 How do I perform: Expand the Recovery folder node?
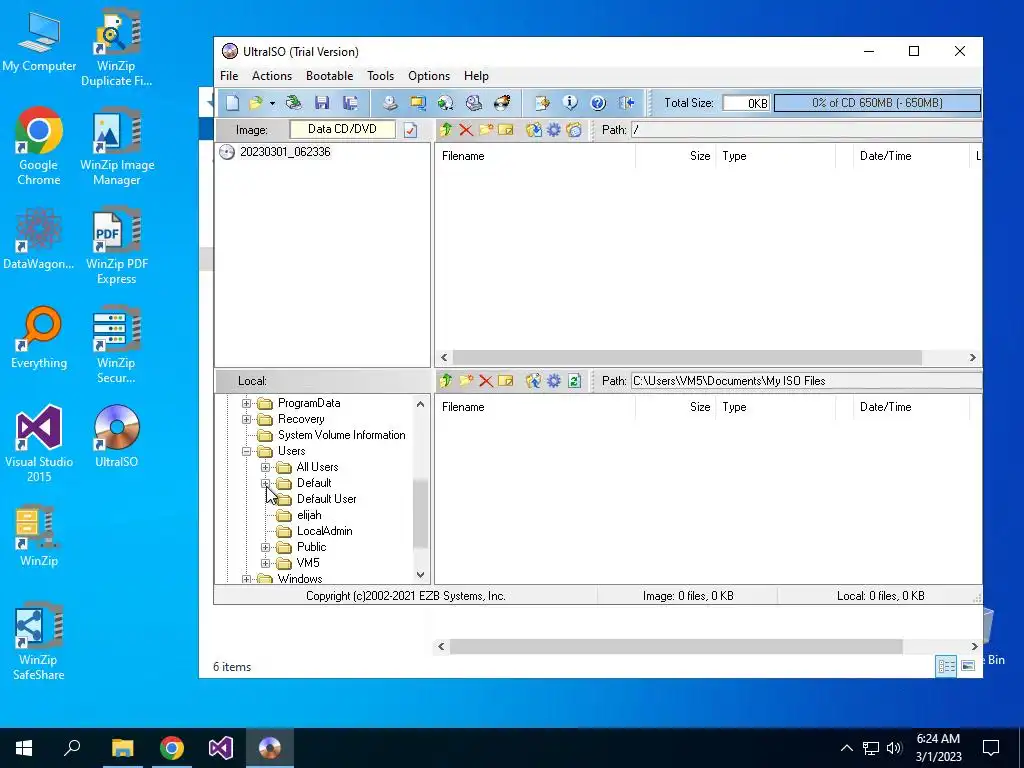246,419
